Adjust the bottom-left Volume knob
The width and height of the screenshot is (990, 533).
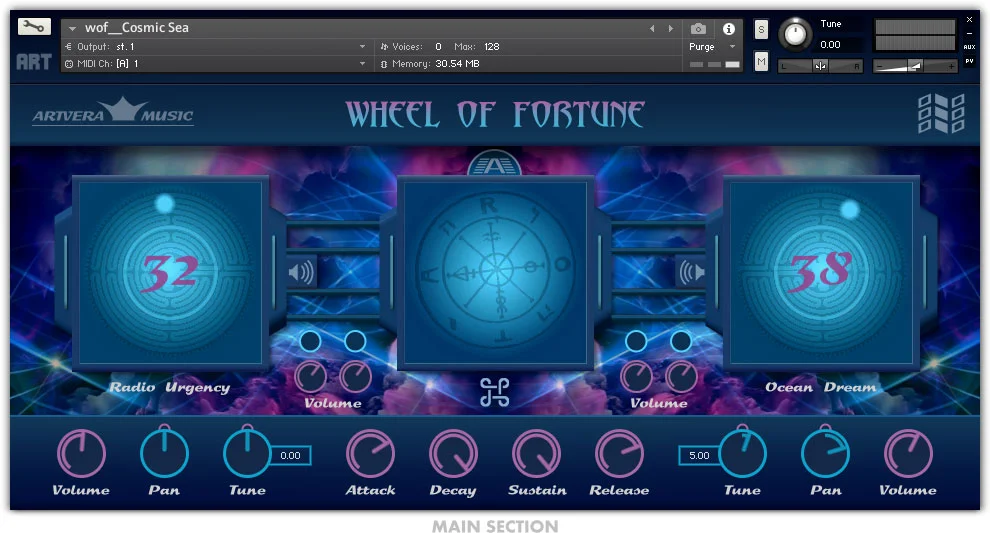click(x=81, y=453)
